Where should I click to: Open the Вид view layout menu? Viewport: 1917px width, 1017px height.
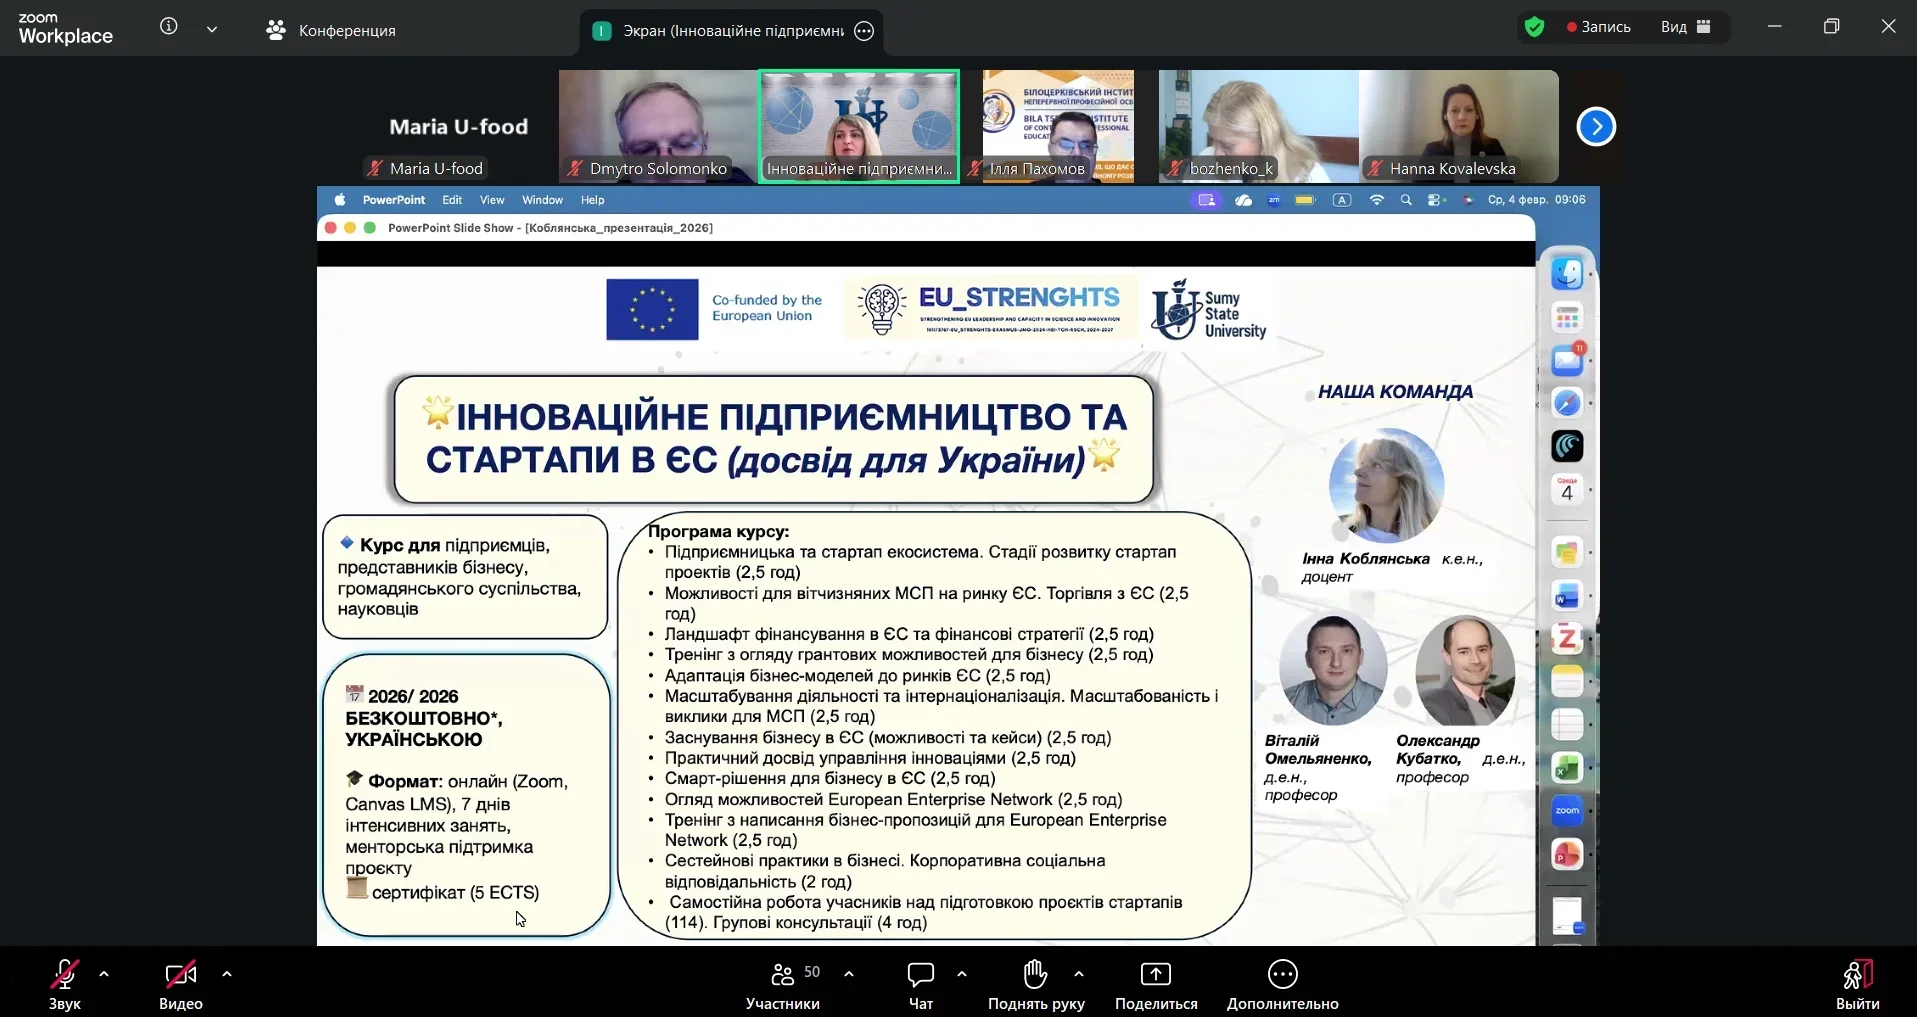(1686, 27)
